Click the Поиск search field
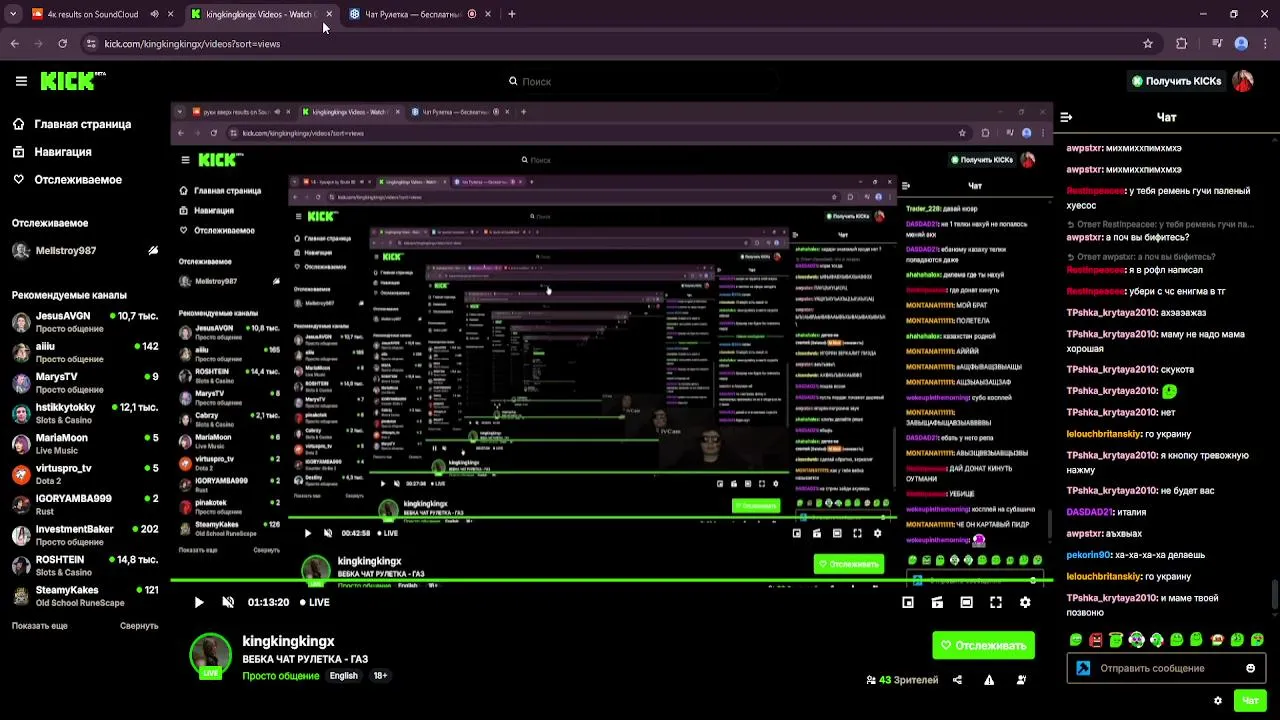Screen dimensions: 1280x720 pyautogui.click(x=640, y=81)
